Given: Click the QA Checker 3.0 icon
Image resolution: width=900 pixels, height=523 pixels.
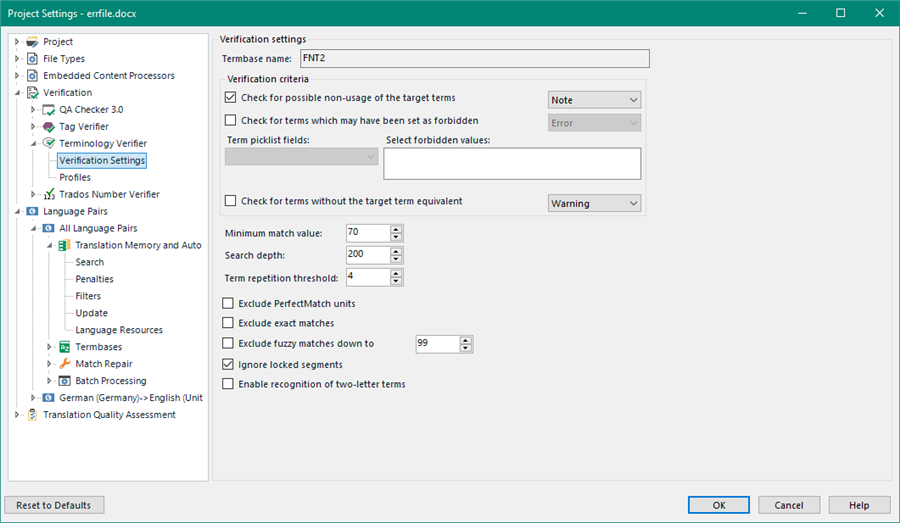Looking at the screenshot, I should [49, 110].
